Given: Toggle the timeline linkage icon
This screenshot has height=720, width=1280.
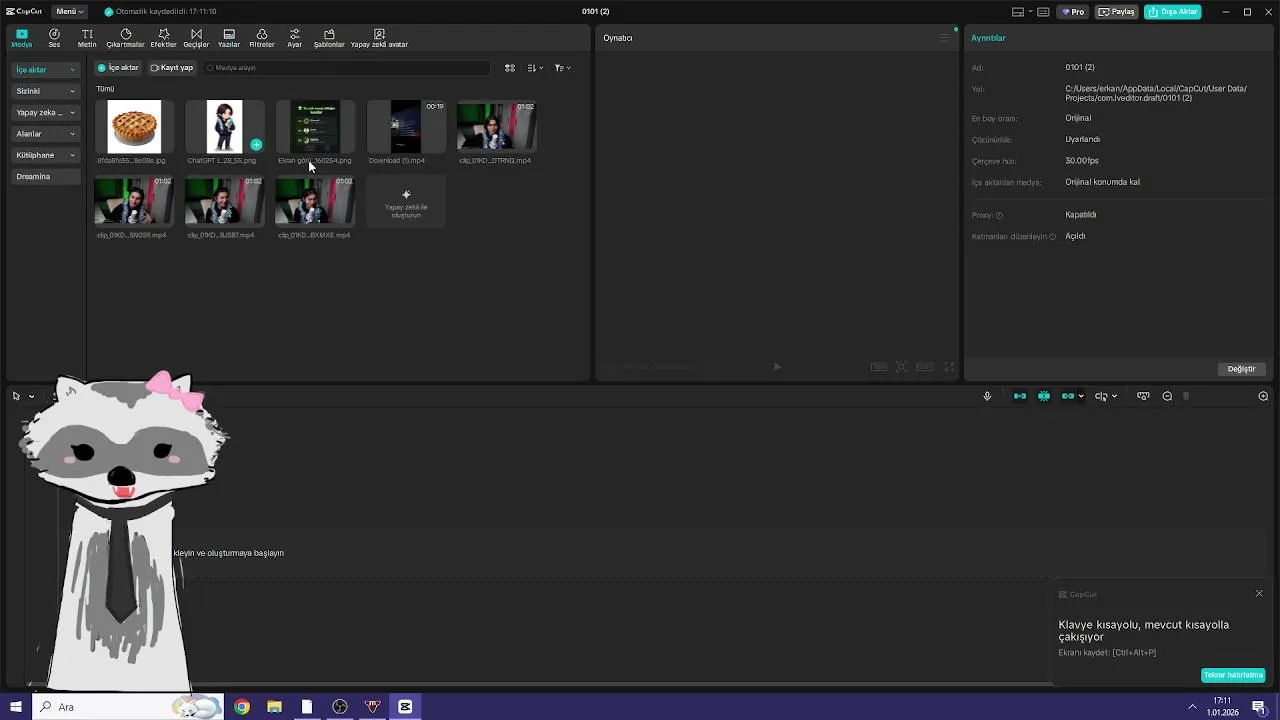Looking at the screenshot, I should coord(1068,396).
